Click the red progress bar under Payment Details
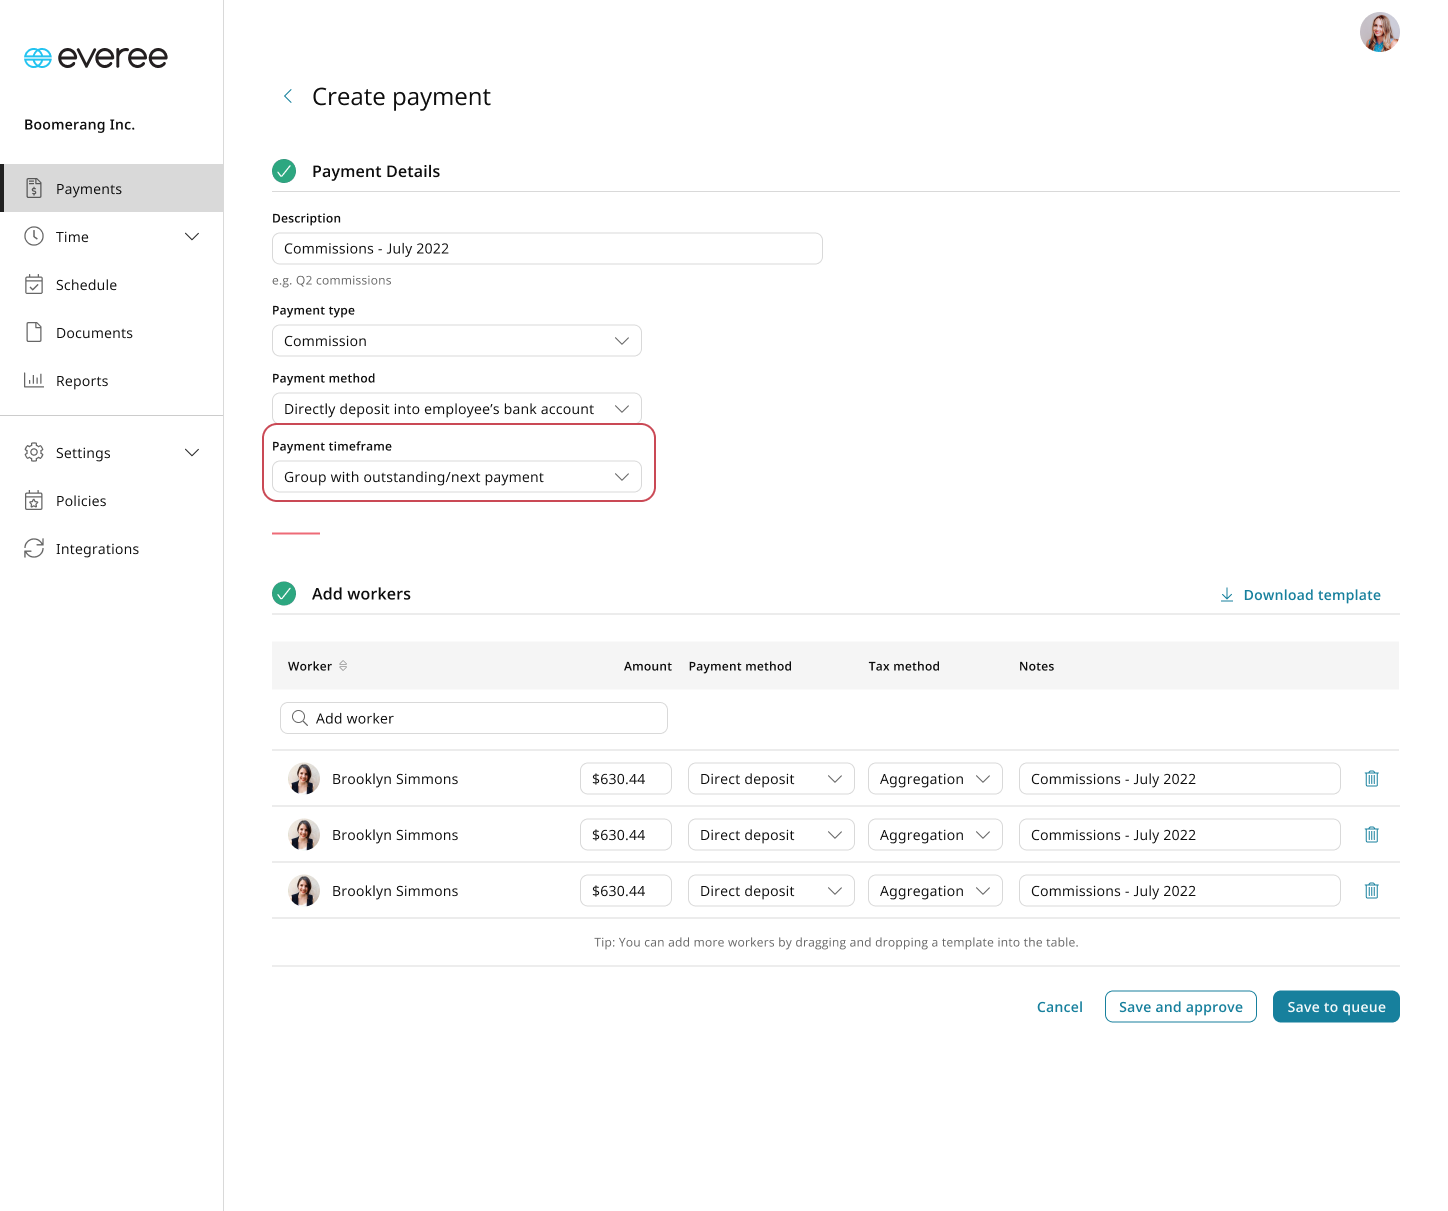Viewport: 1448px width, 1211px height. [x=295, y=533]
